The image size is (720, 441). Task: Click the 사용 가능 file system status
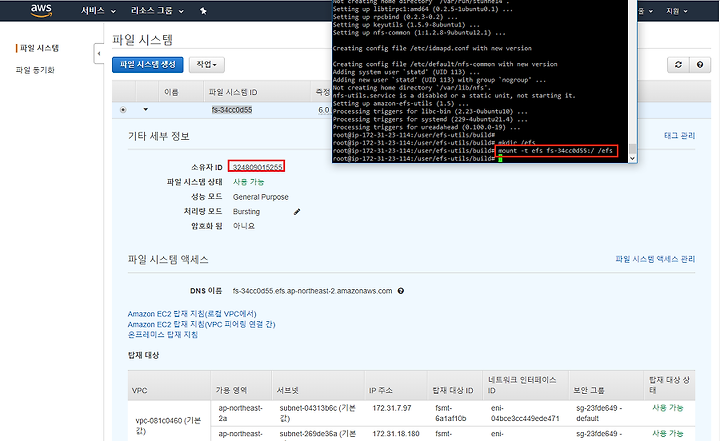point(248,182)
